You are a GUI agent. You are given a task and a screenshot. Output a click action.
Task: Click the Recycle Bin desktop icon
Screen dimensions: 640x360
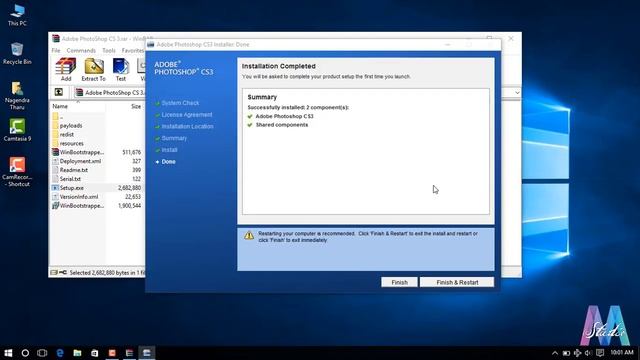(x=17, y=53)
